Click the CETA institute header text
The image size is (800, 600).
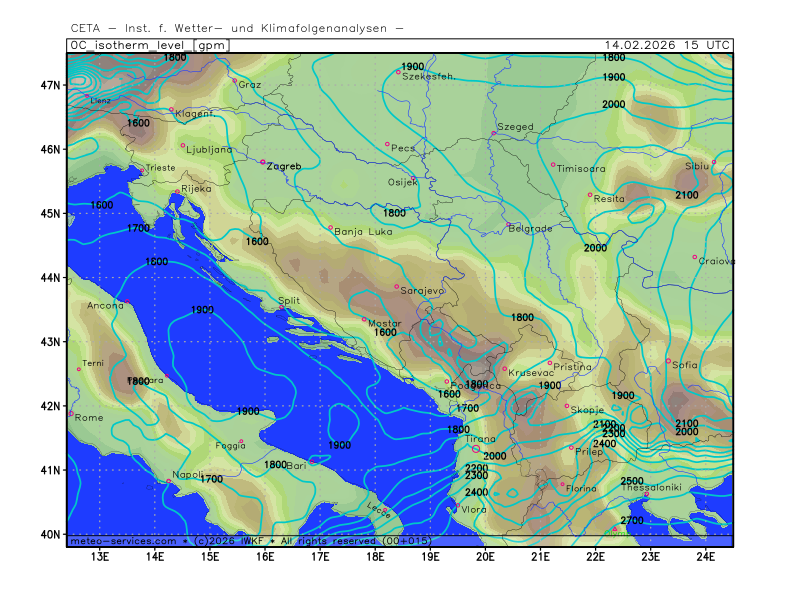(237, 28)
